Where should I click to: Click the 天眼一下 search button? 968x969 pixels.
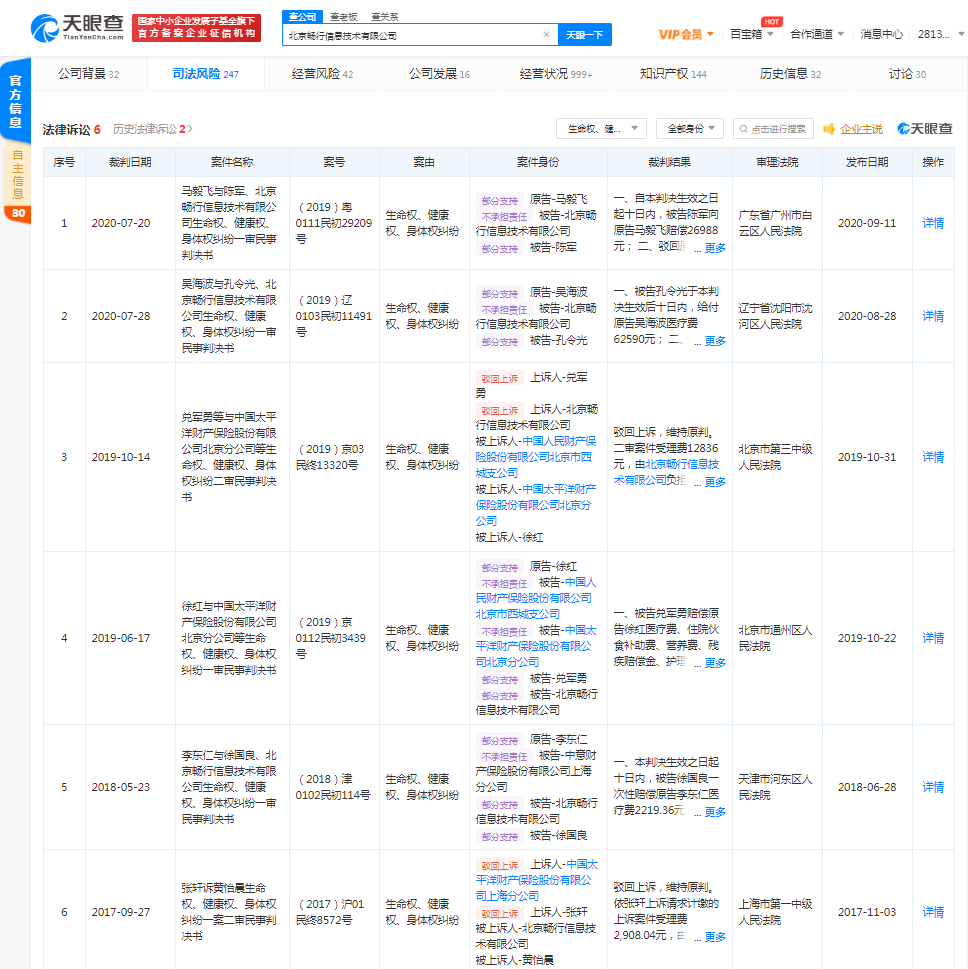[x=584, y=35]
